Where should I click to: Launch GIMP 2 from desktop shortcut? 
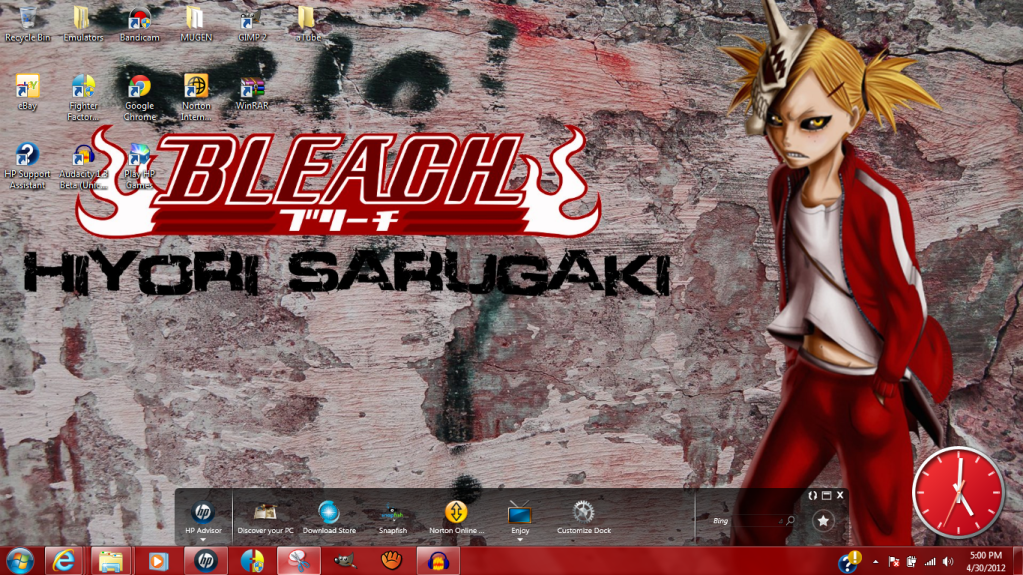(x=252, y=23)
